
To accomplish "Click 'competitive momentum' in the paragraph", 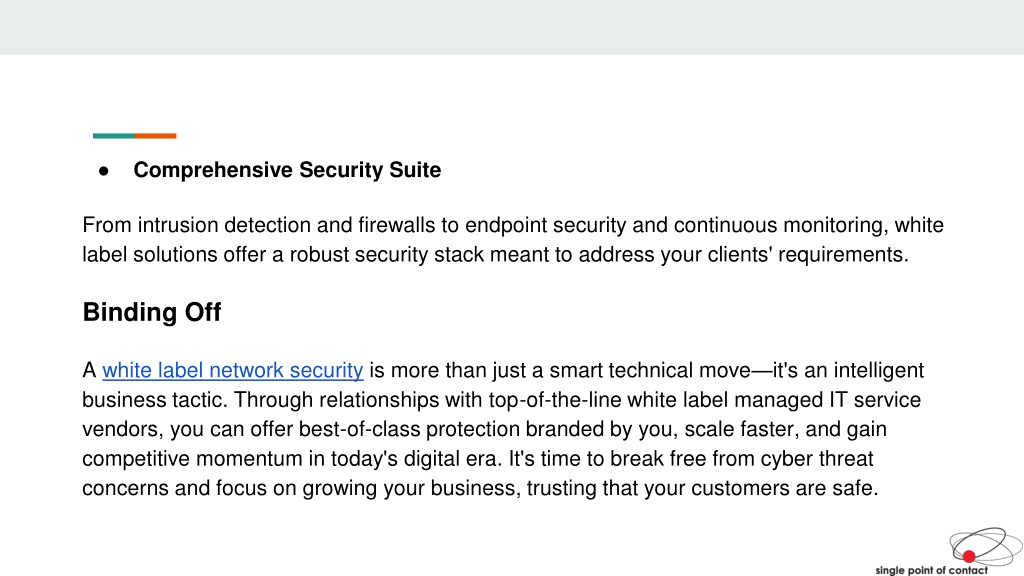I will click(x=193, y=458).
